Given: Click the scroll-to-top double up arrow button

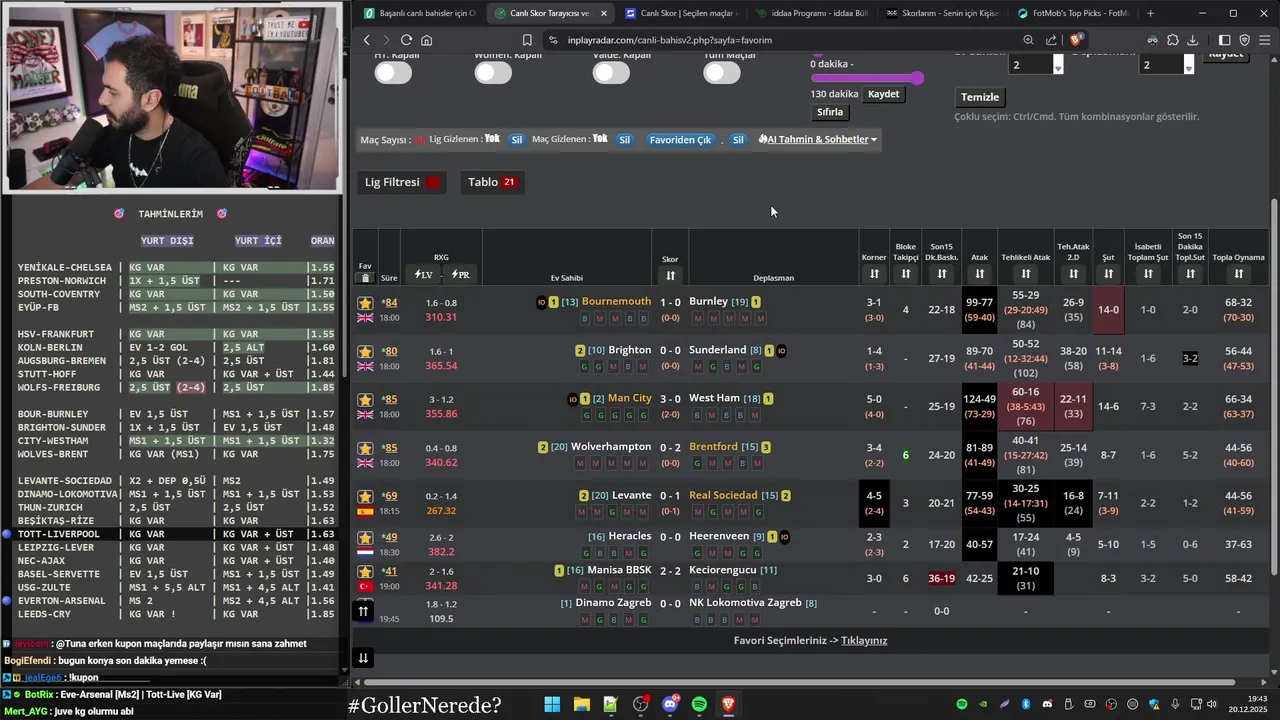Looking at the screenshot, I should pos(363,611).
